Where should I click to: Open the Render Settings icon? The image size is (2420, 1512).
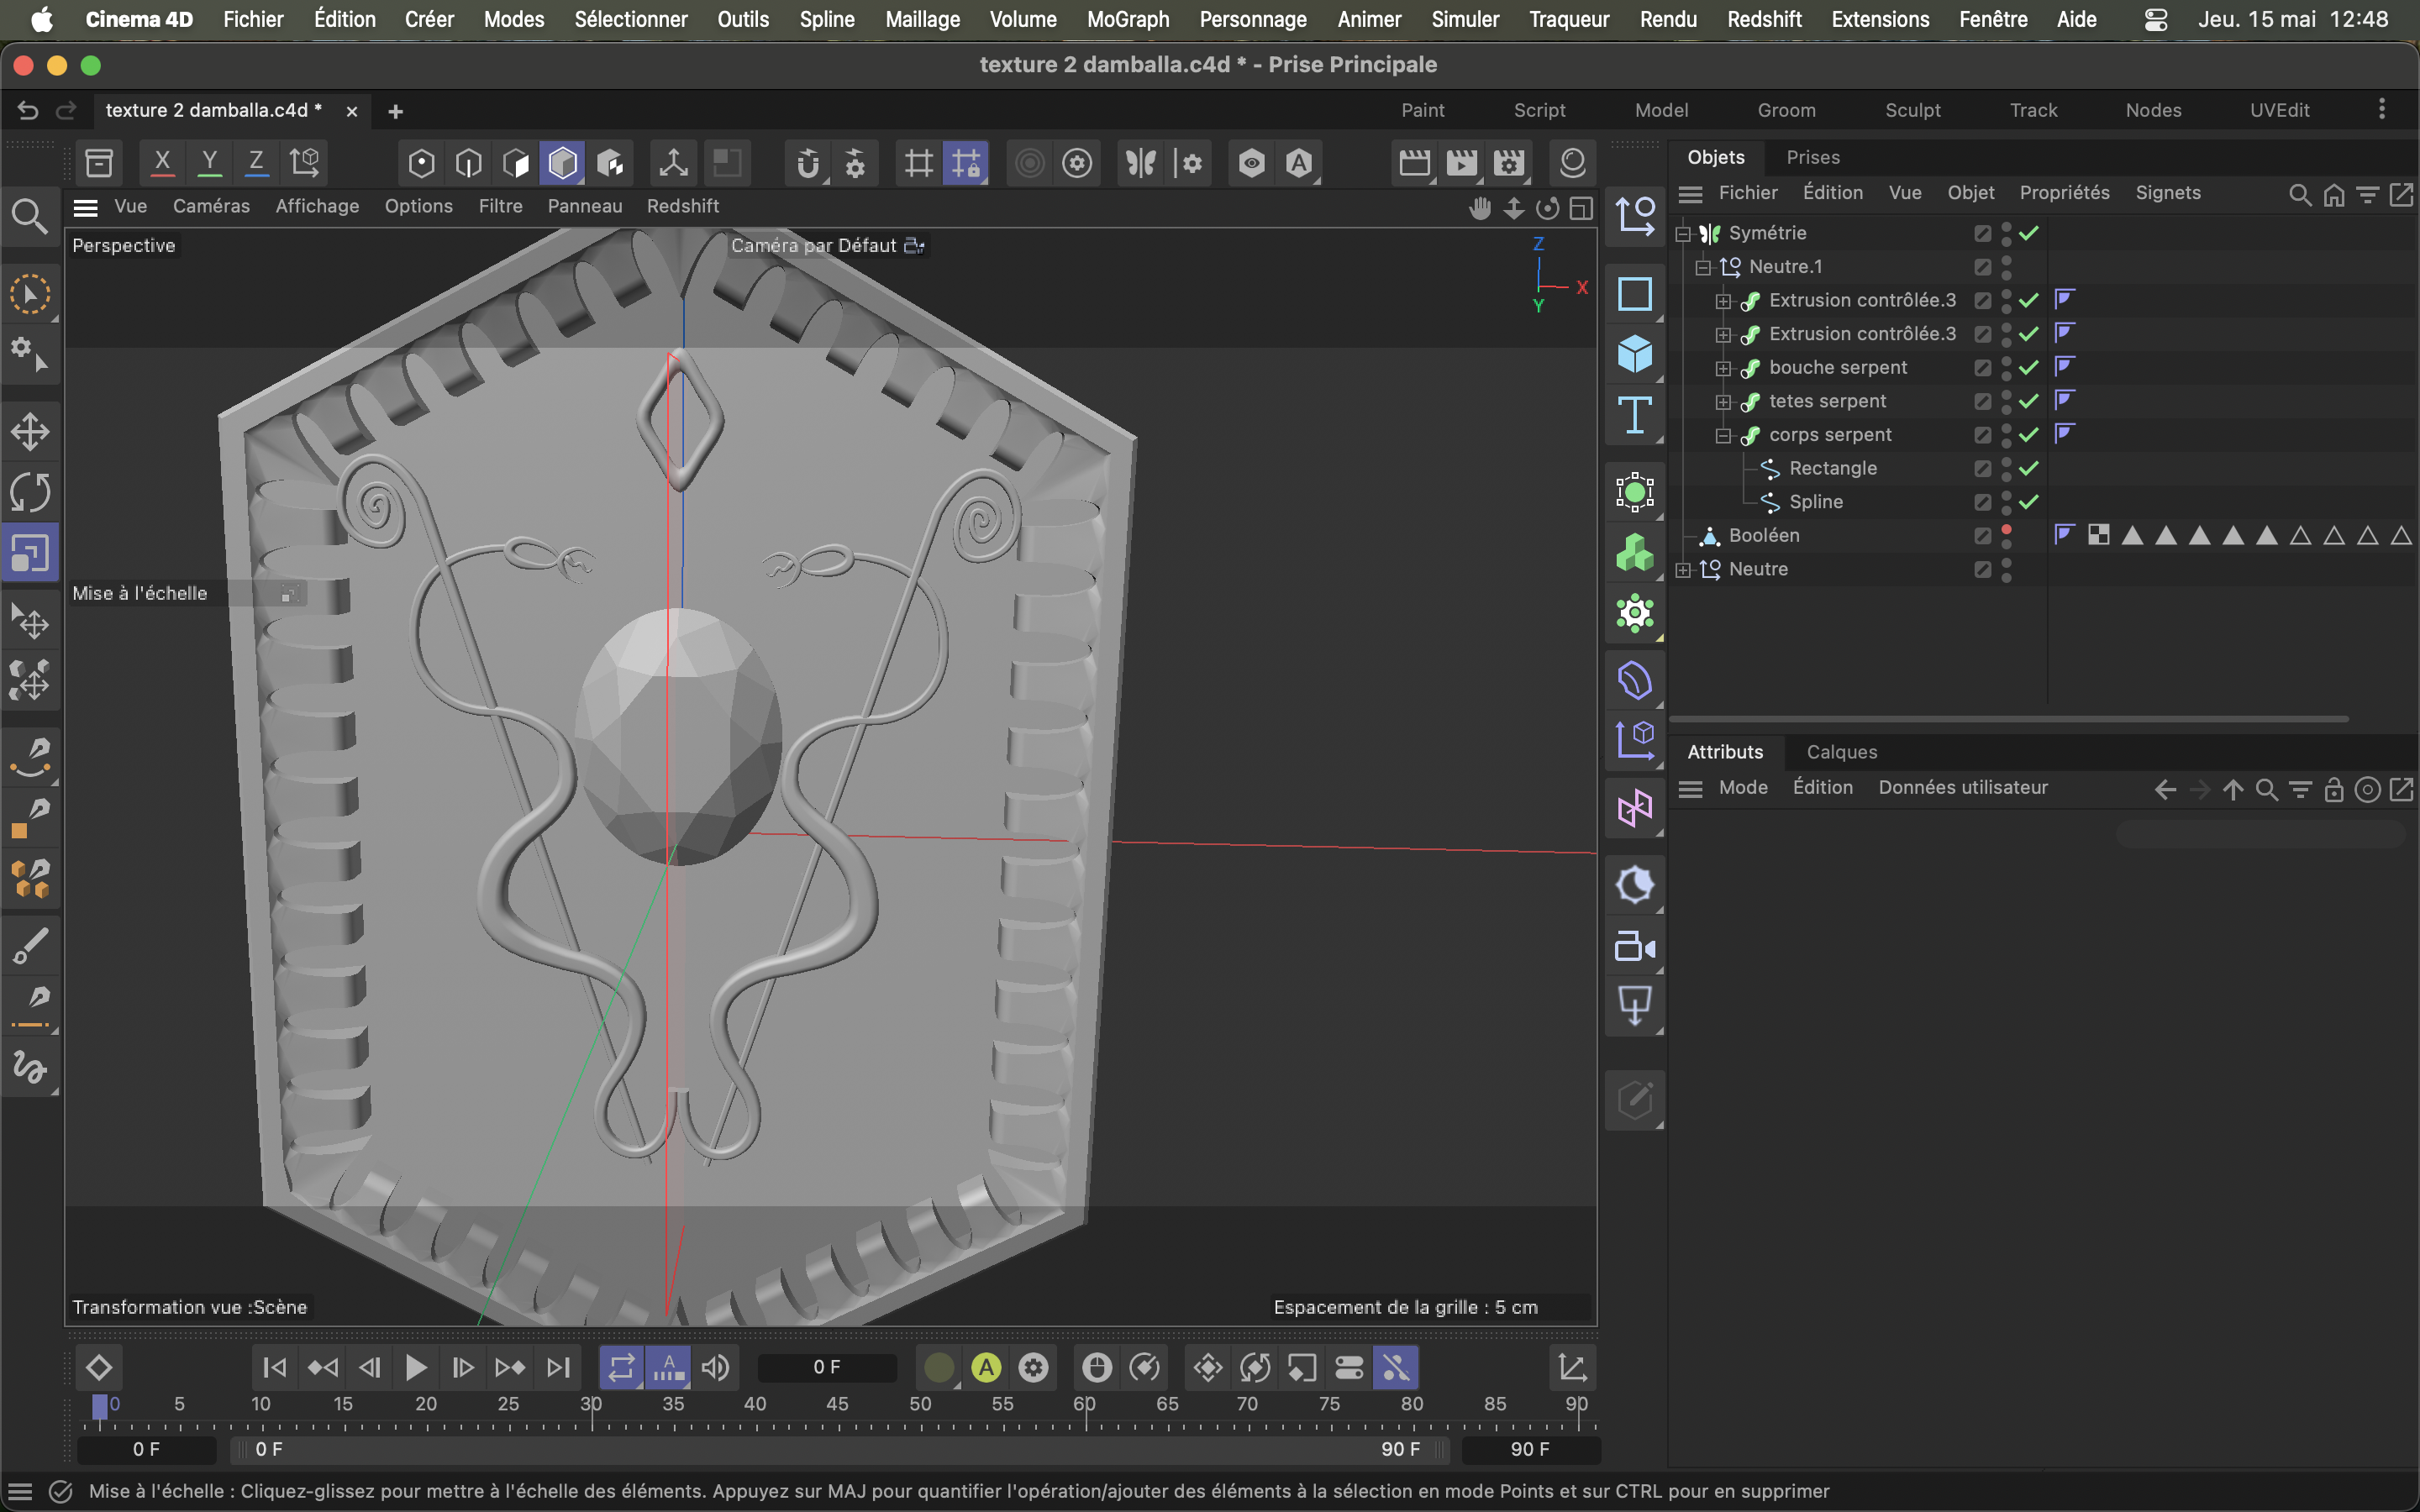1509,163
